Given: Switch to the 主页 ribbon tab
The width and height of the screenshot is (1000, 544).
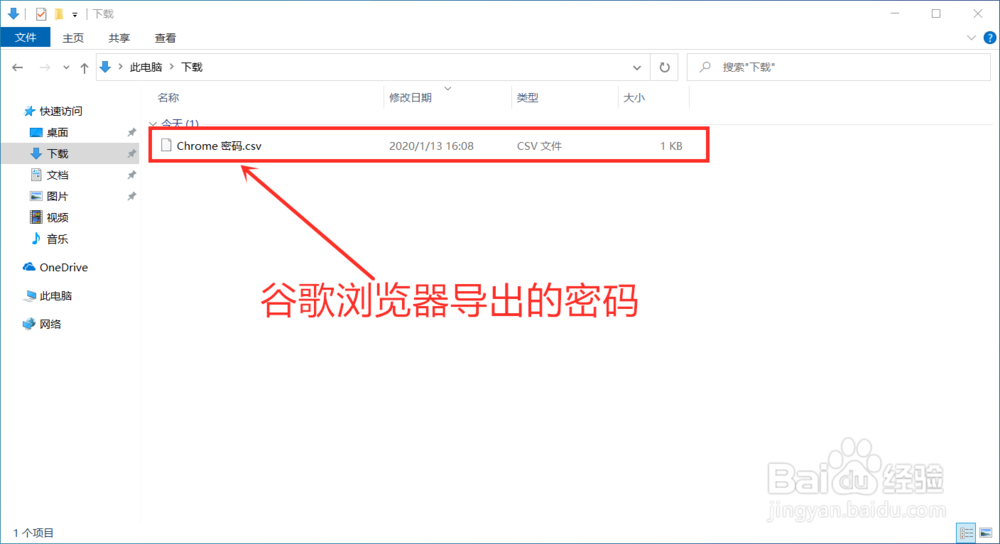Looking at the screenshot, I should click(73, 38).
